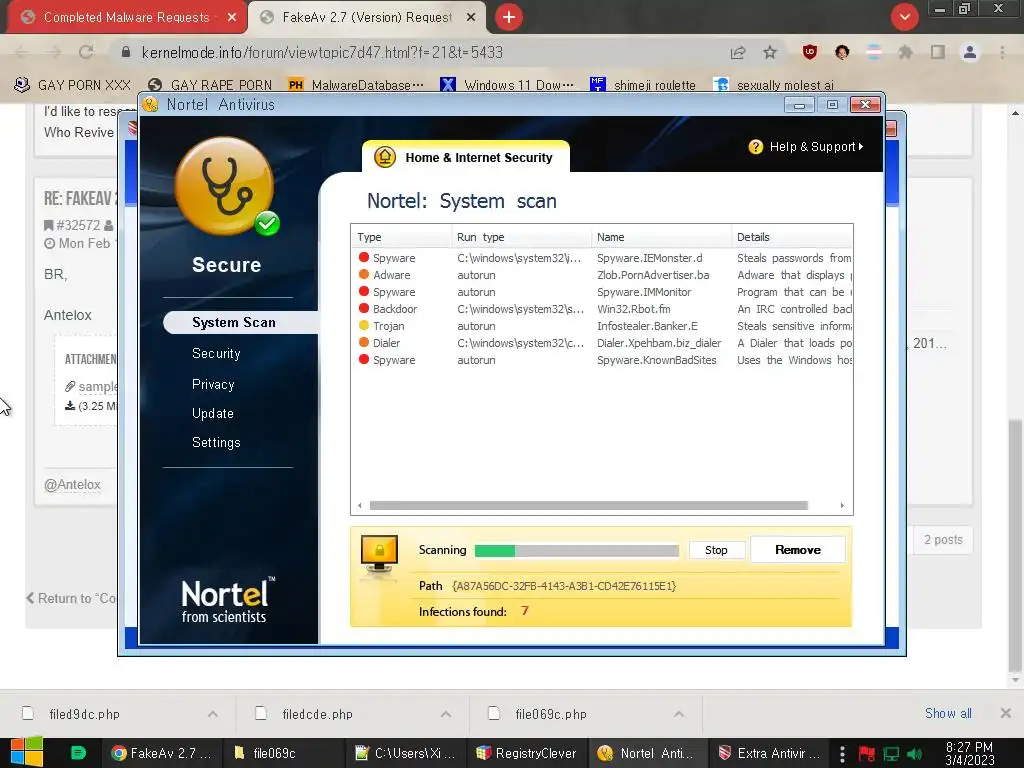The height and width of the screenshot is (768, 1024).
Task: Select Home & Internet Security tab
Action: pyautogui.click(x=466, y=157)
